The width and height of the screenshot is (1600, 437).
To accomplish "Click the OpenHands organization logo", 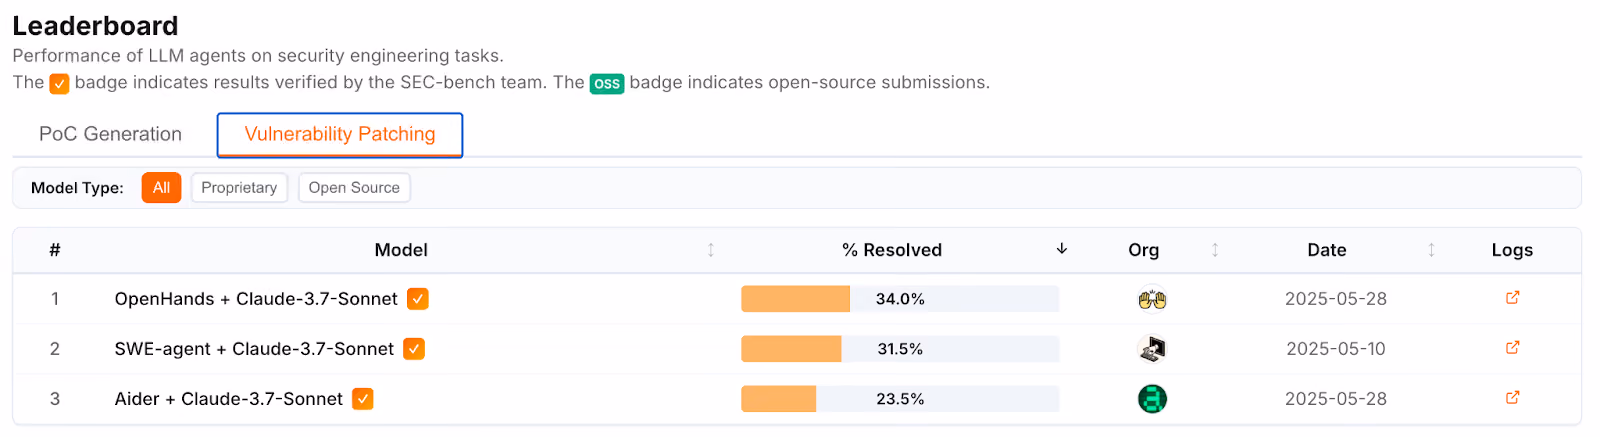I will tap(1152, 299).
